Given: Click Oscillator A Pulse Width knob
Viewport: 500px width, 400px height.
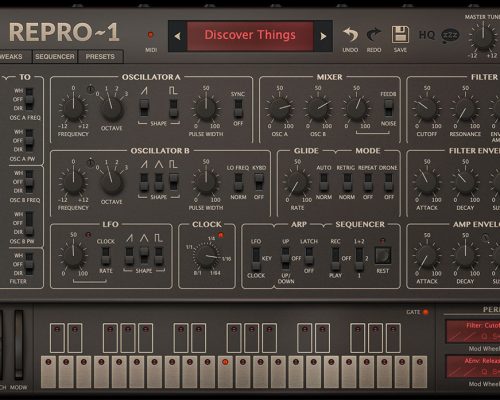Looking at the screenshot, I should pyautogui.click(x=206, y=109).
